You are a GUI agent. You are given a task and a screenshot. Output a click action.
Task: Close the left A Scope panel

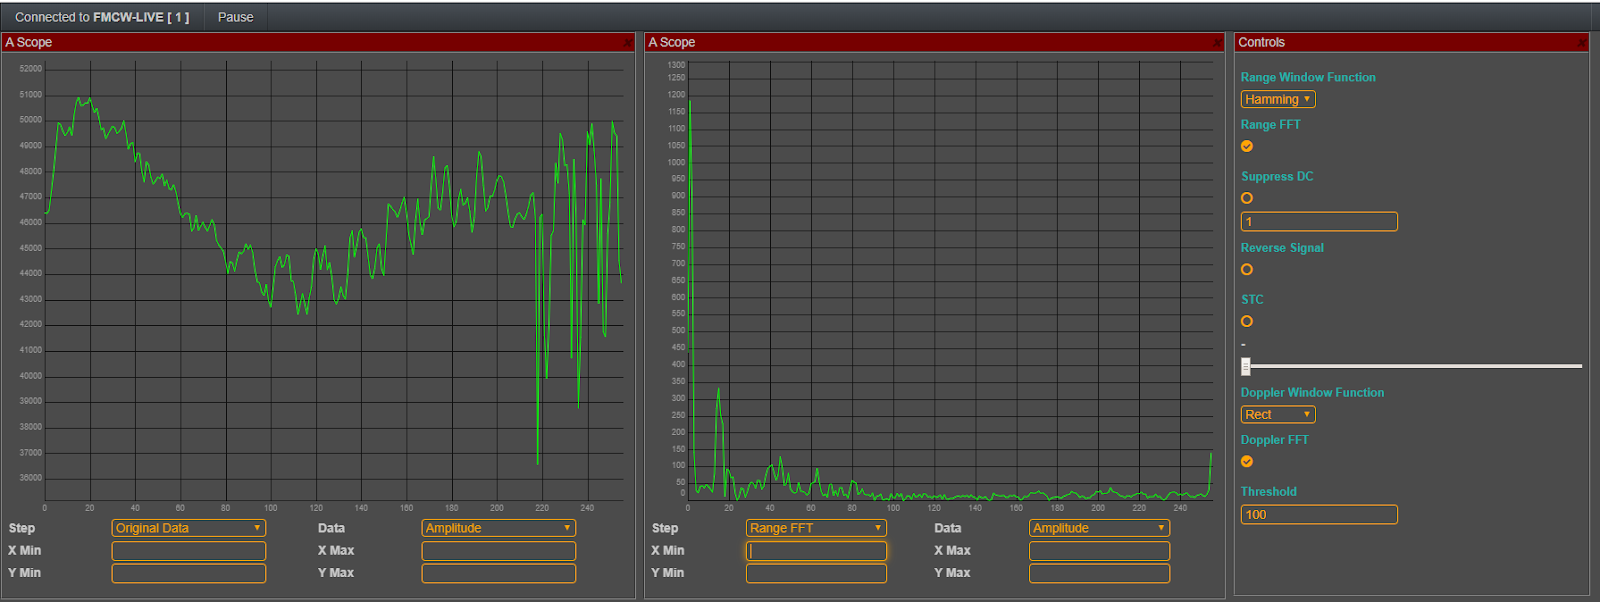pos(627,43)
